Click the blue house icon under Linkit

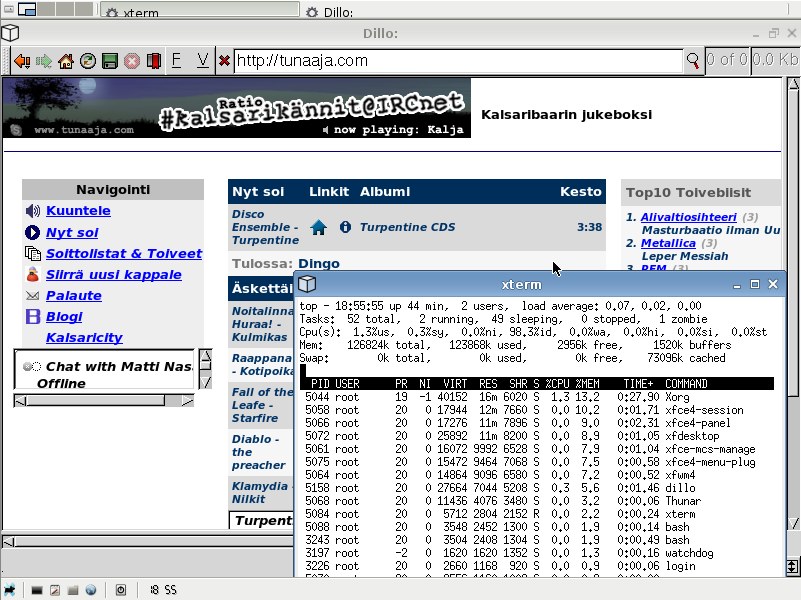click(x=319, y=228)
